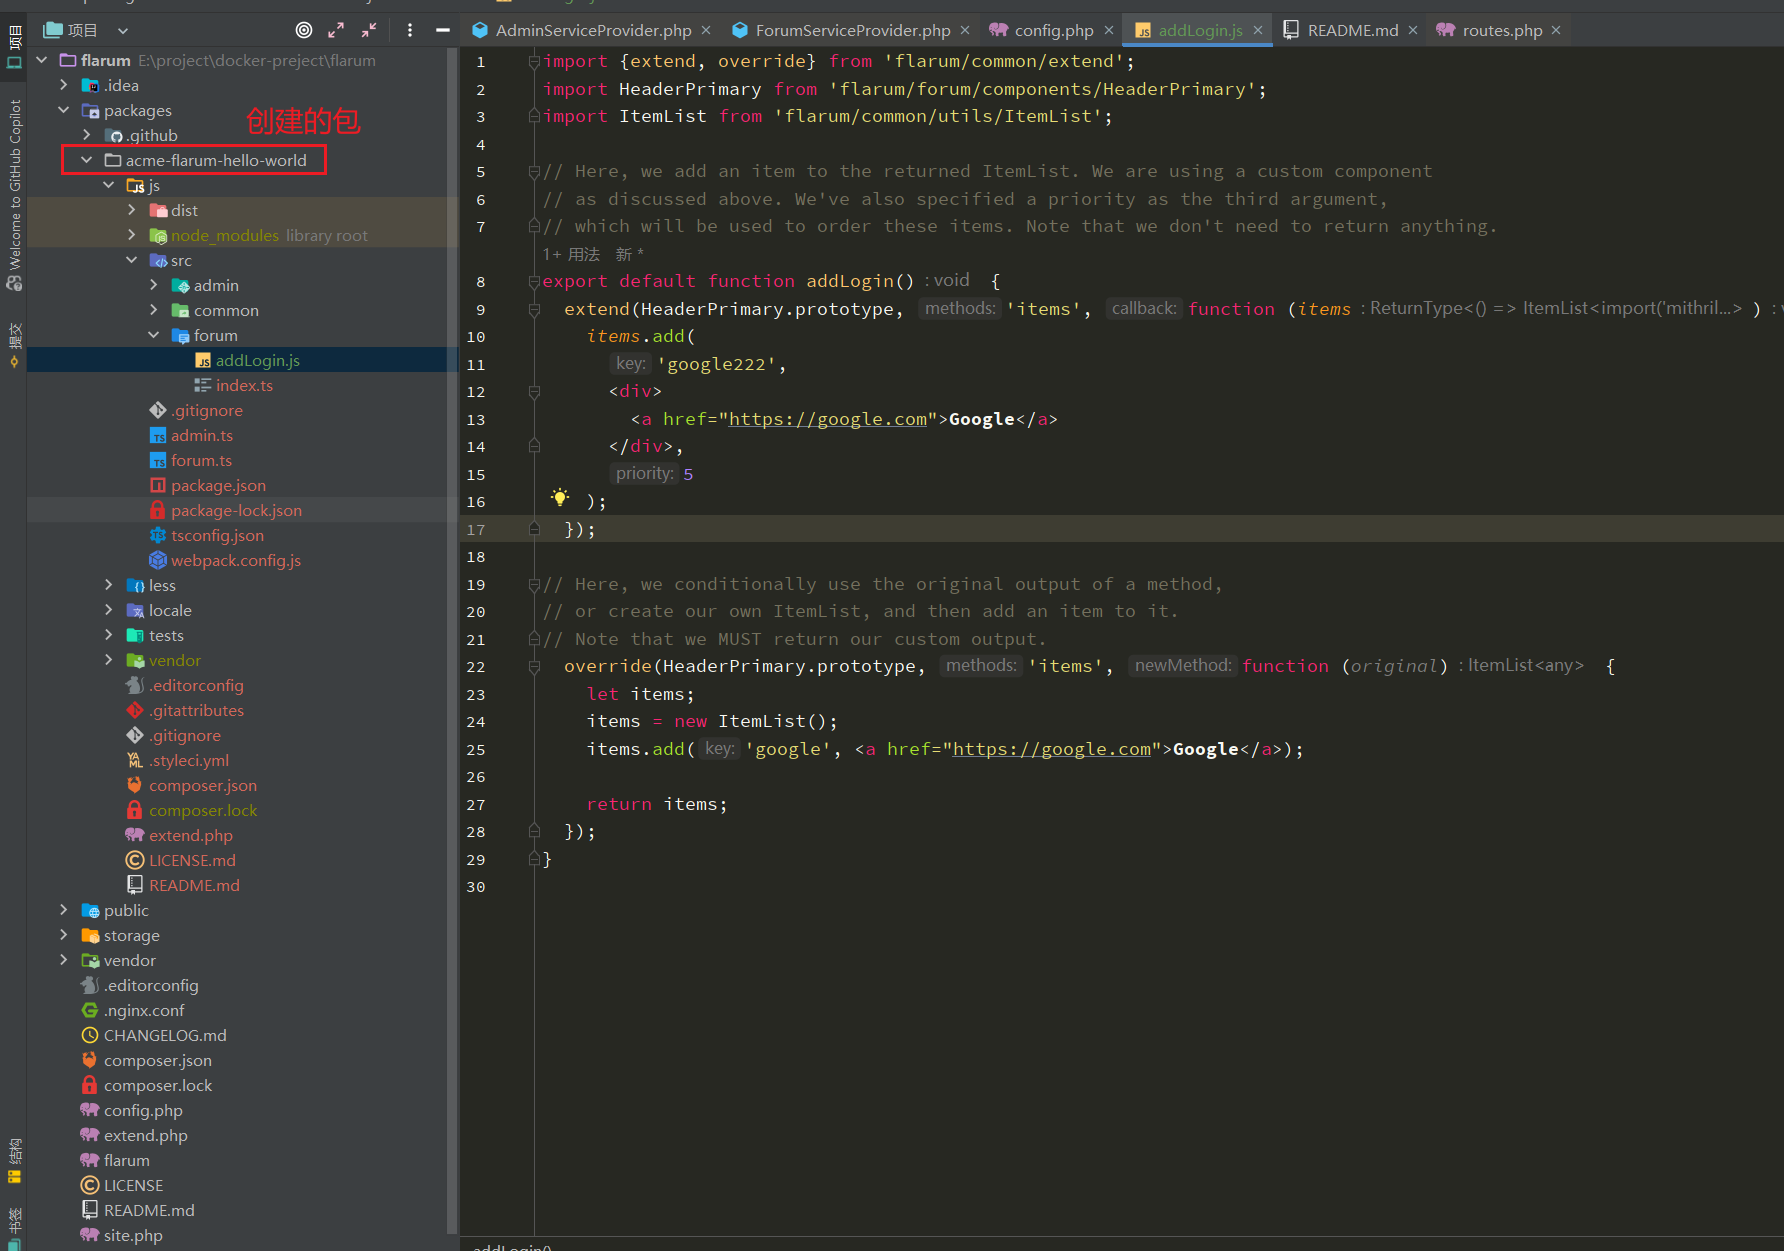The height and width of the screenshot is (1251, 1784).
Task: Click the lightbulb intention icon on line 16
Action: tap(560, 497)
